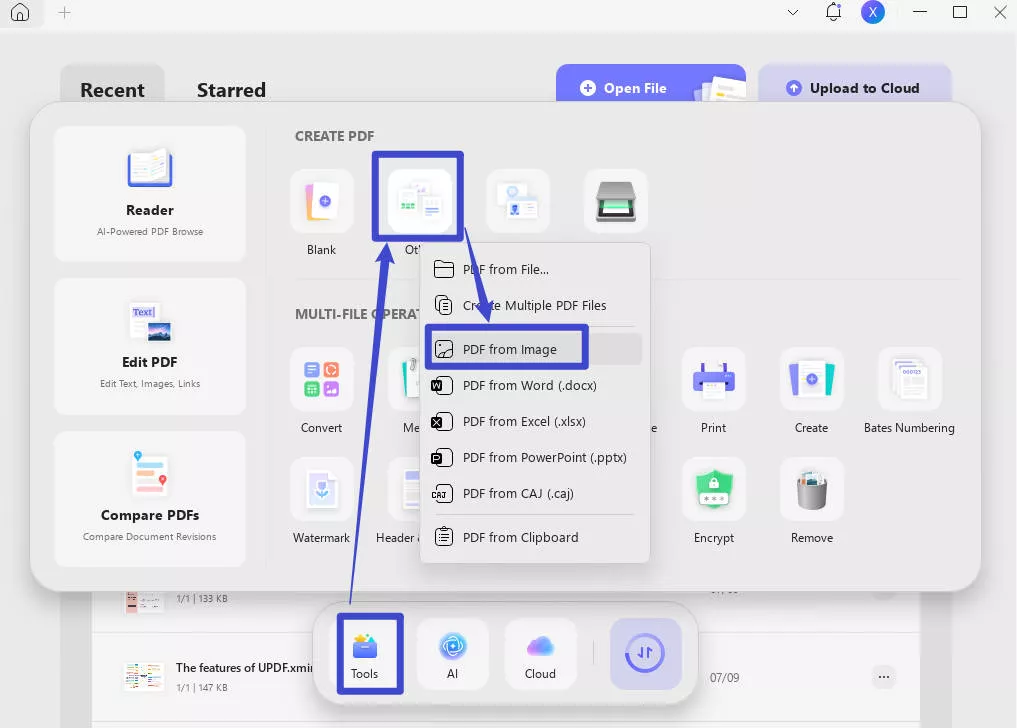The height and width of the screenshot is (728, 1017).
Task: Select the Print tool
Action: point(713,380)
